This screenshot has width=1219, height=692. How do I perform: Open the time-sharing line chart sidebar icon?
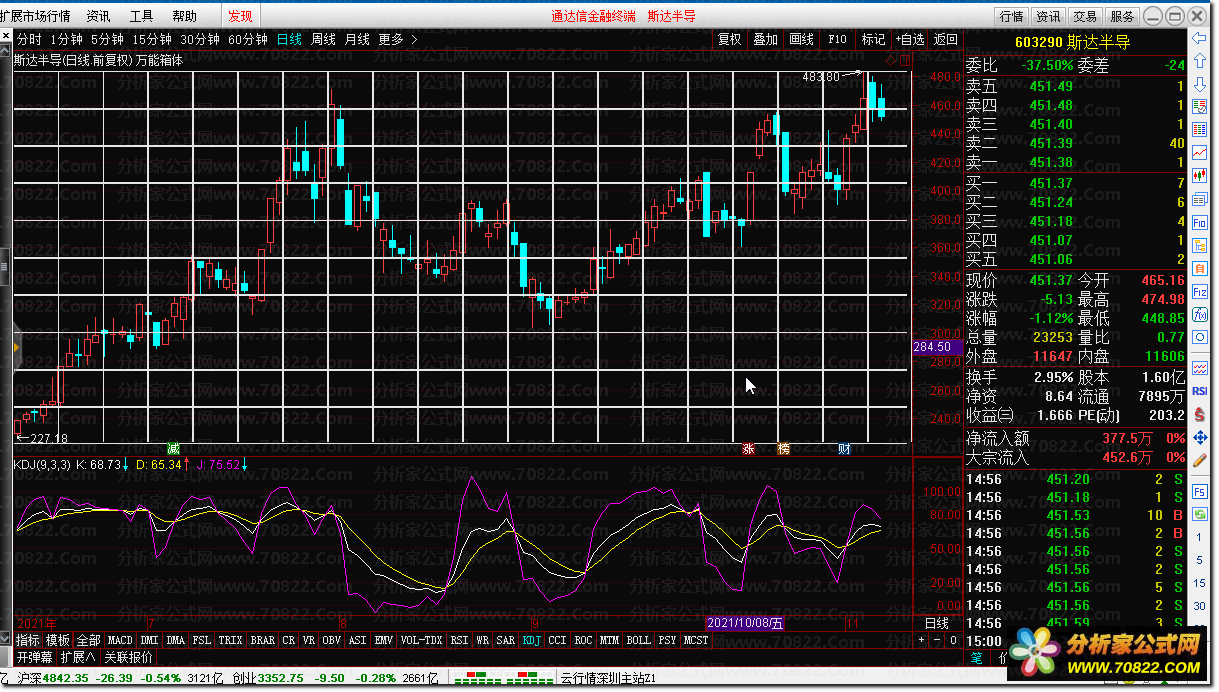pyautogui.click(x=1199, y=151)
